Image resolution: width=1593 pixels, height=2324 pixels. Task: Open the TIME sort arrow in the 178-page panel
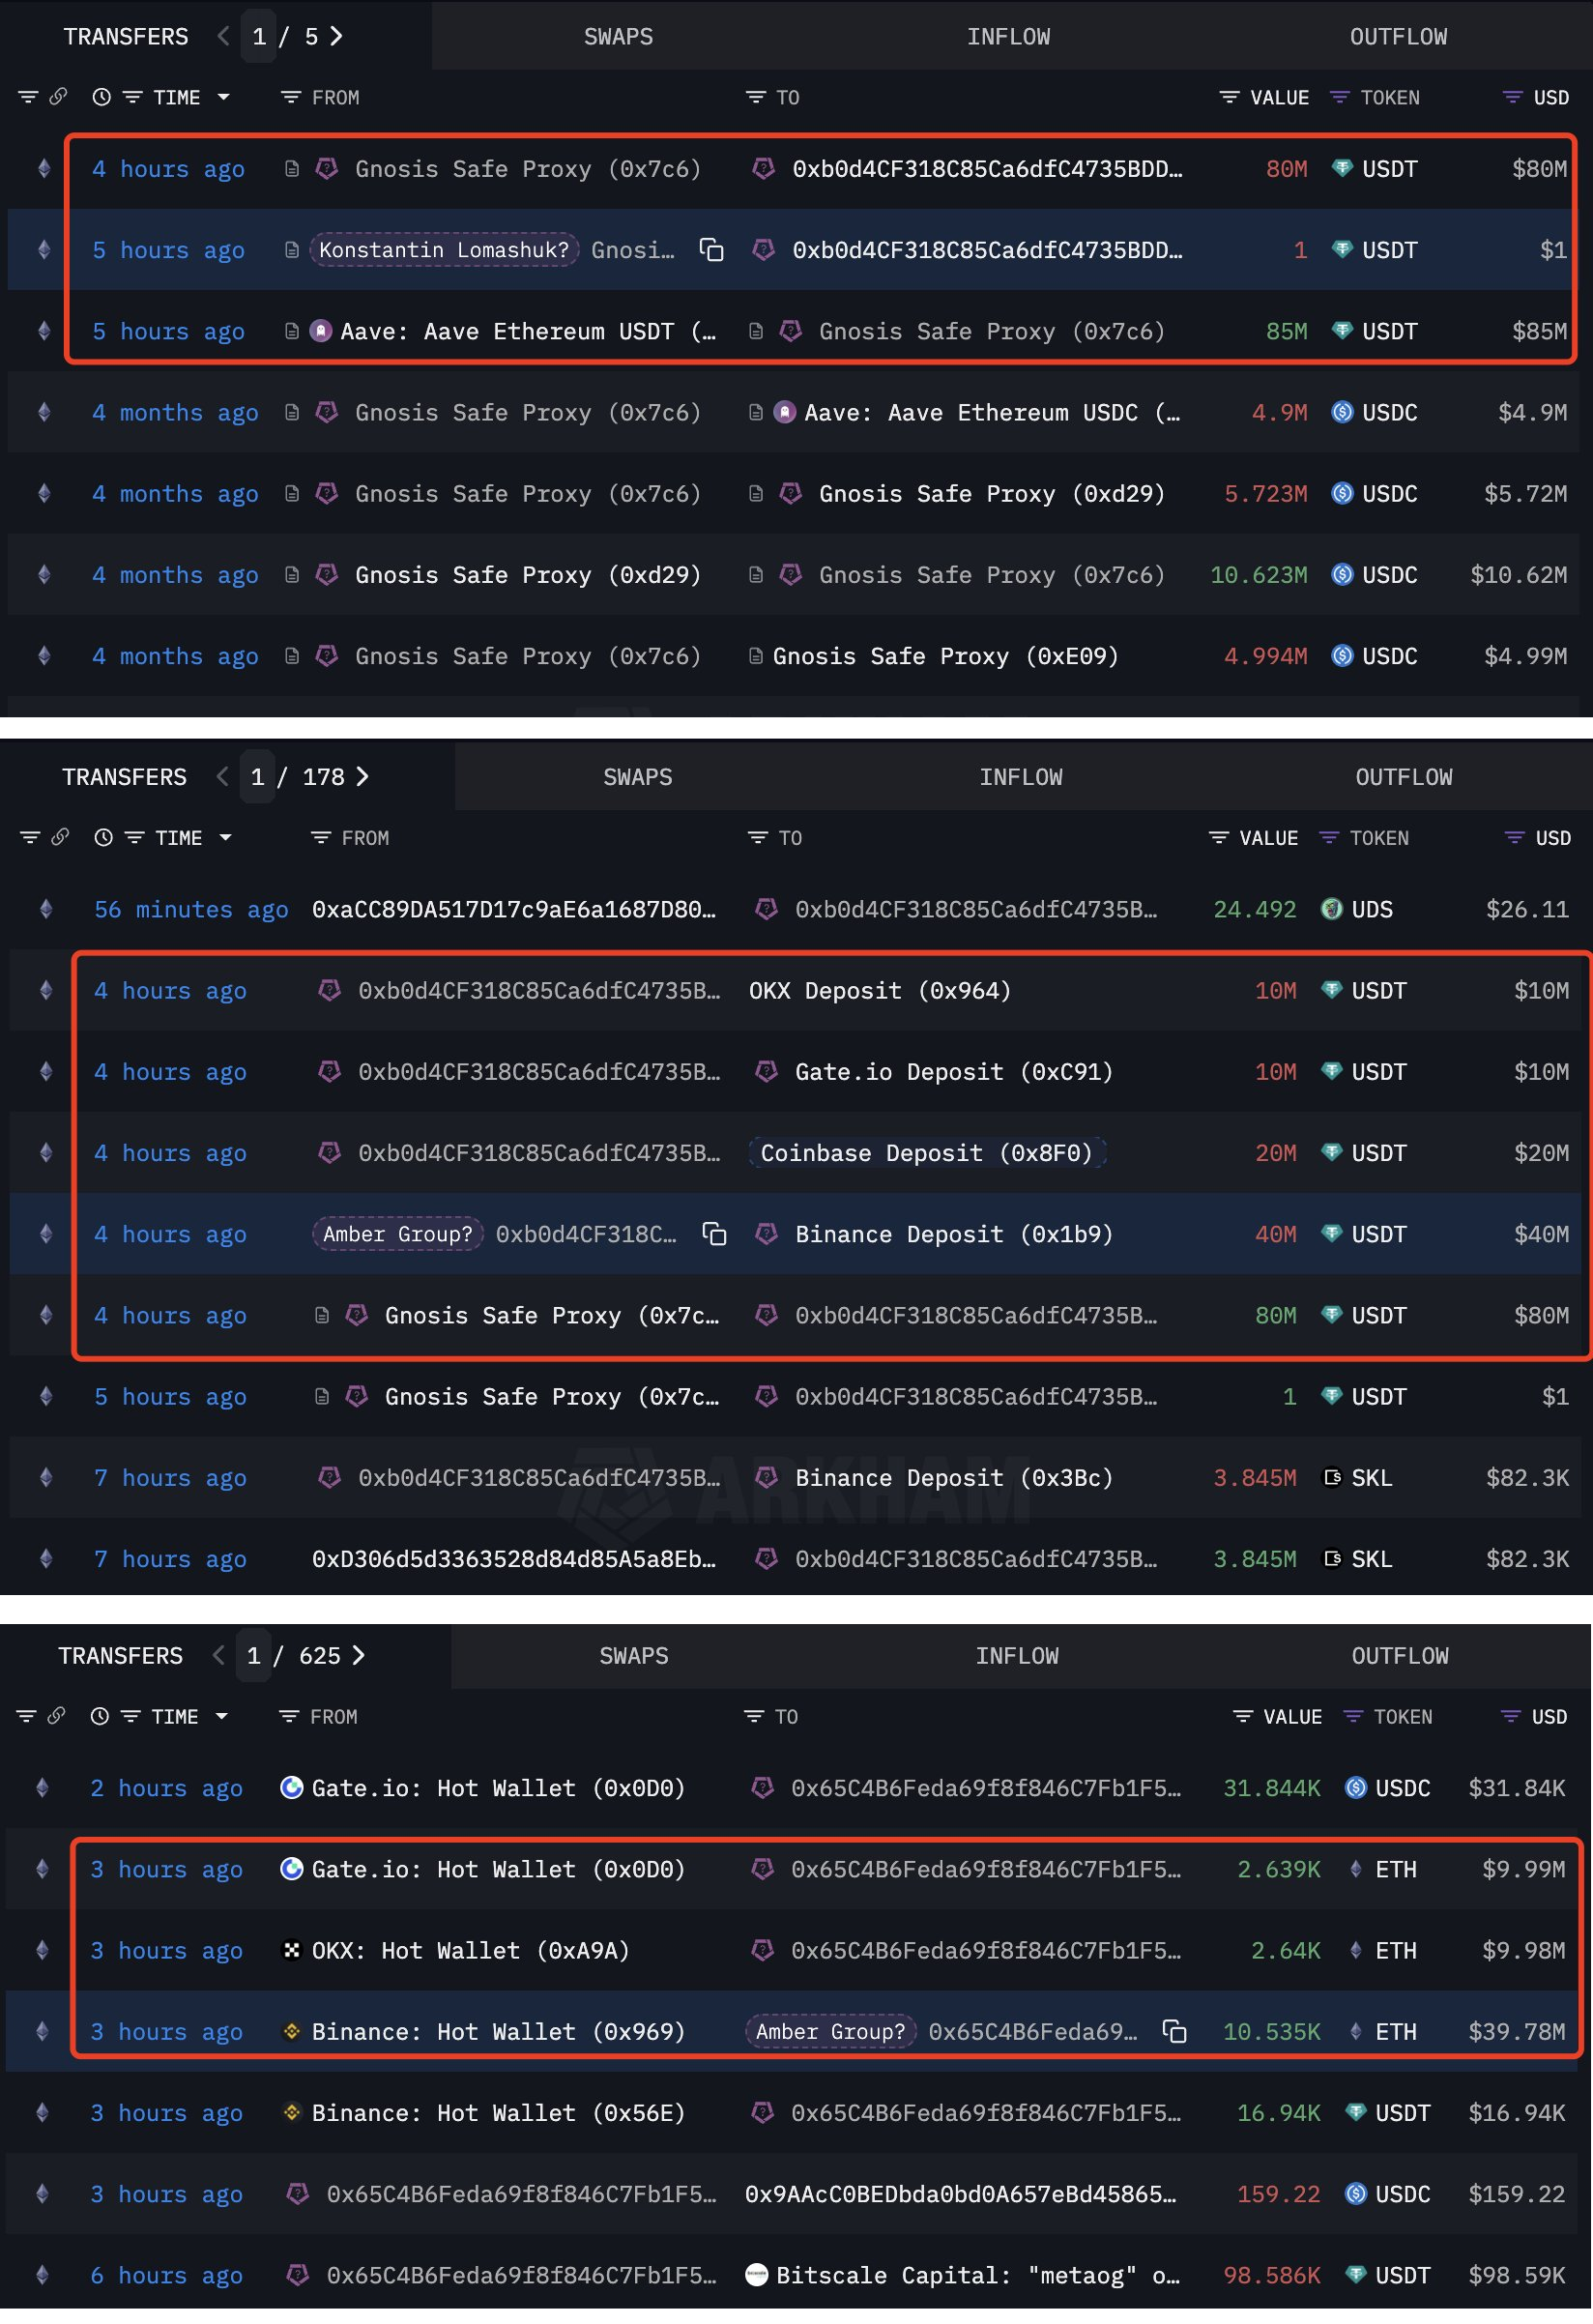point(226,838)
